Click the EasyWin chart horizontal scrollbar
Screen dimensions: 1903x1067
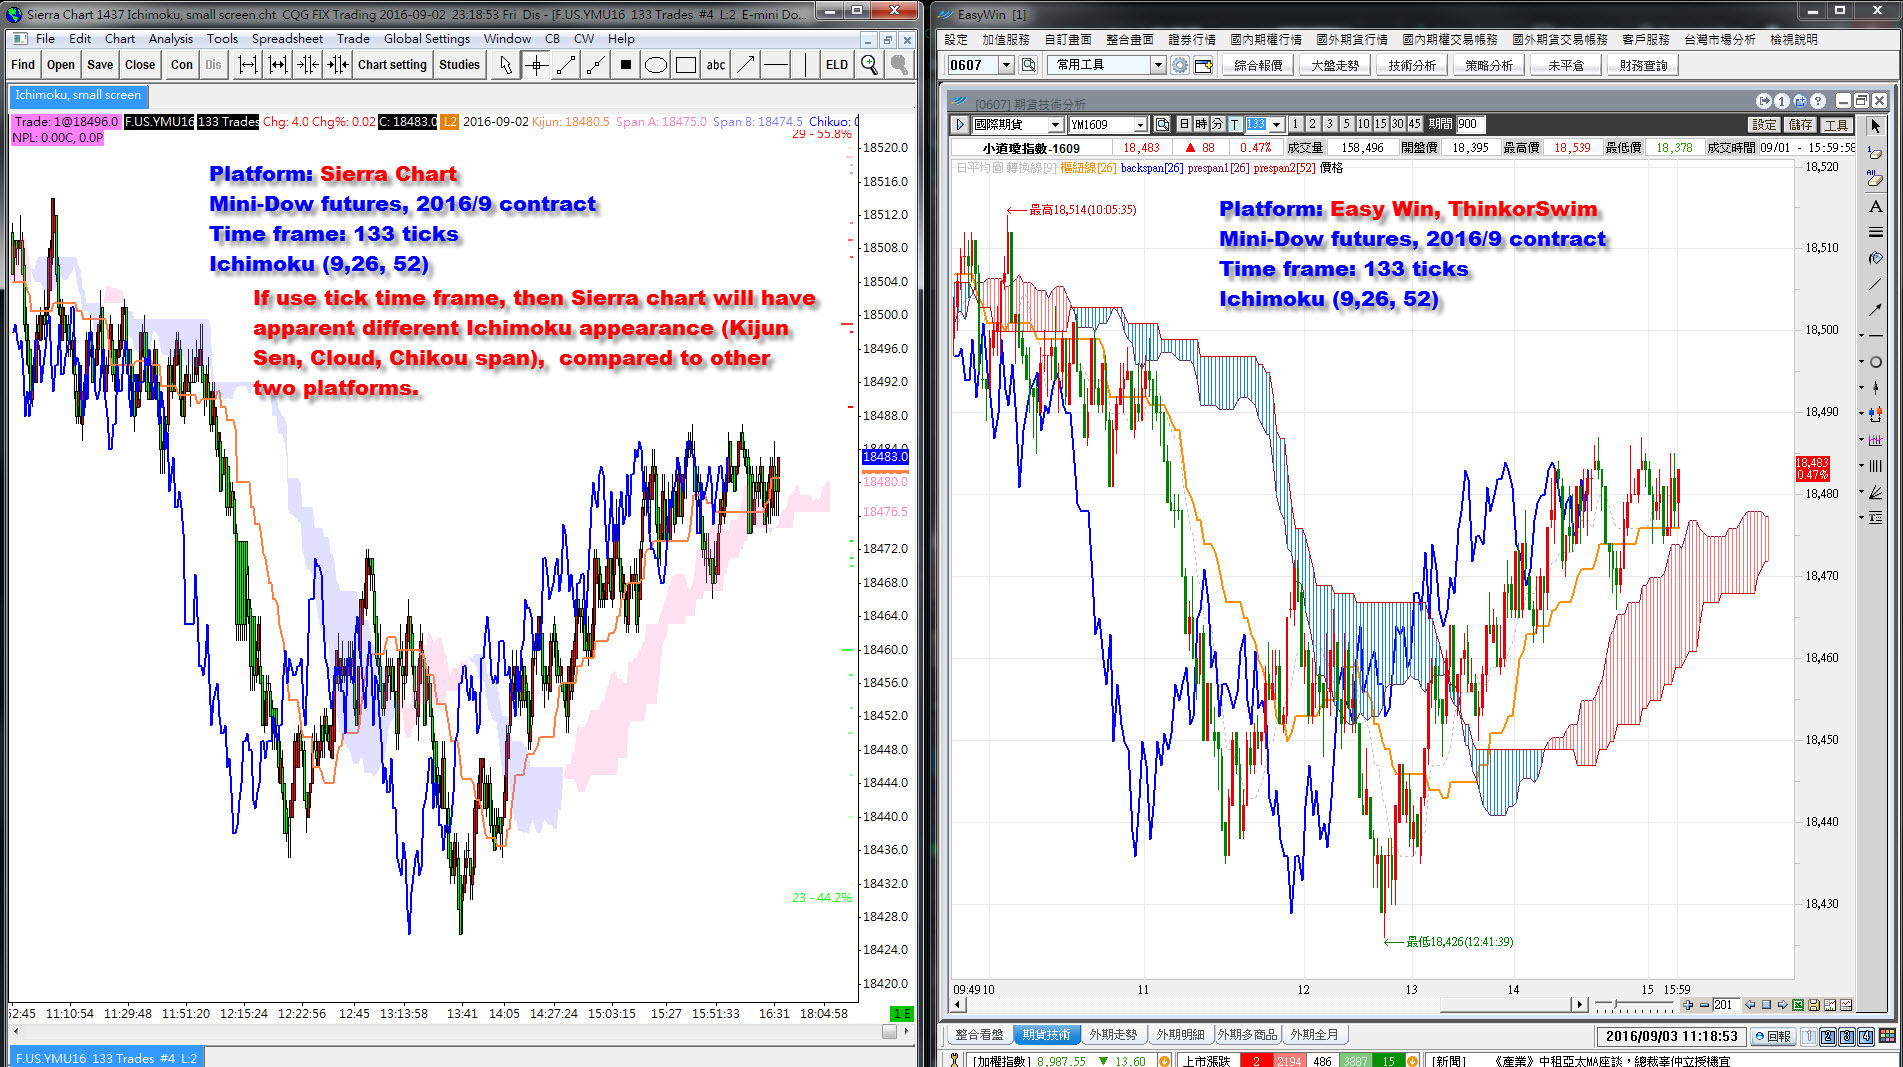[x=1270, y=1005]
